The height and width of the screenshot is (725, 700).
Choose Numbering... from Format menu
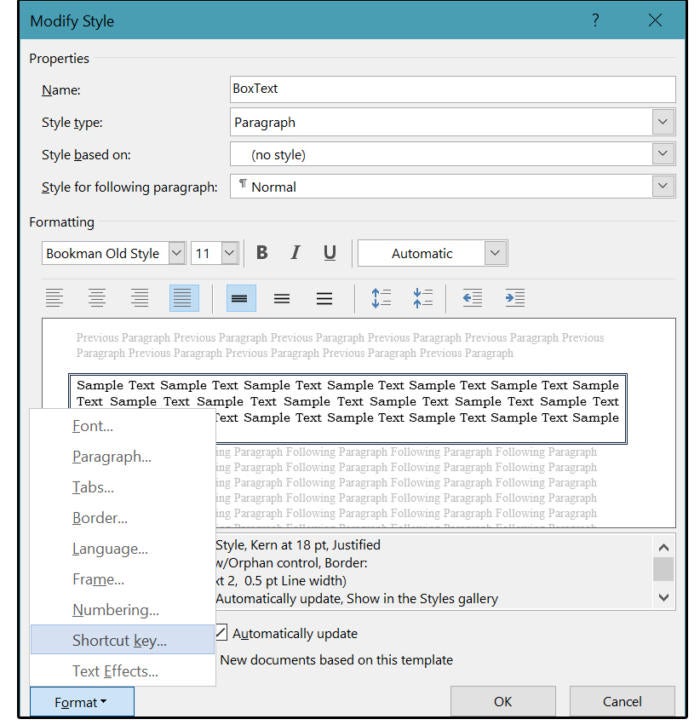(x=123, y=609)
